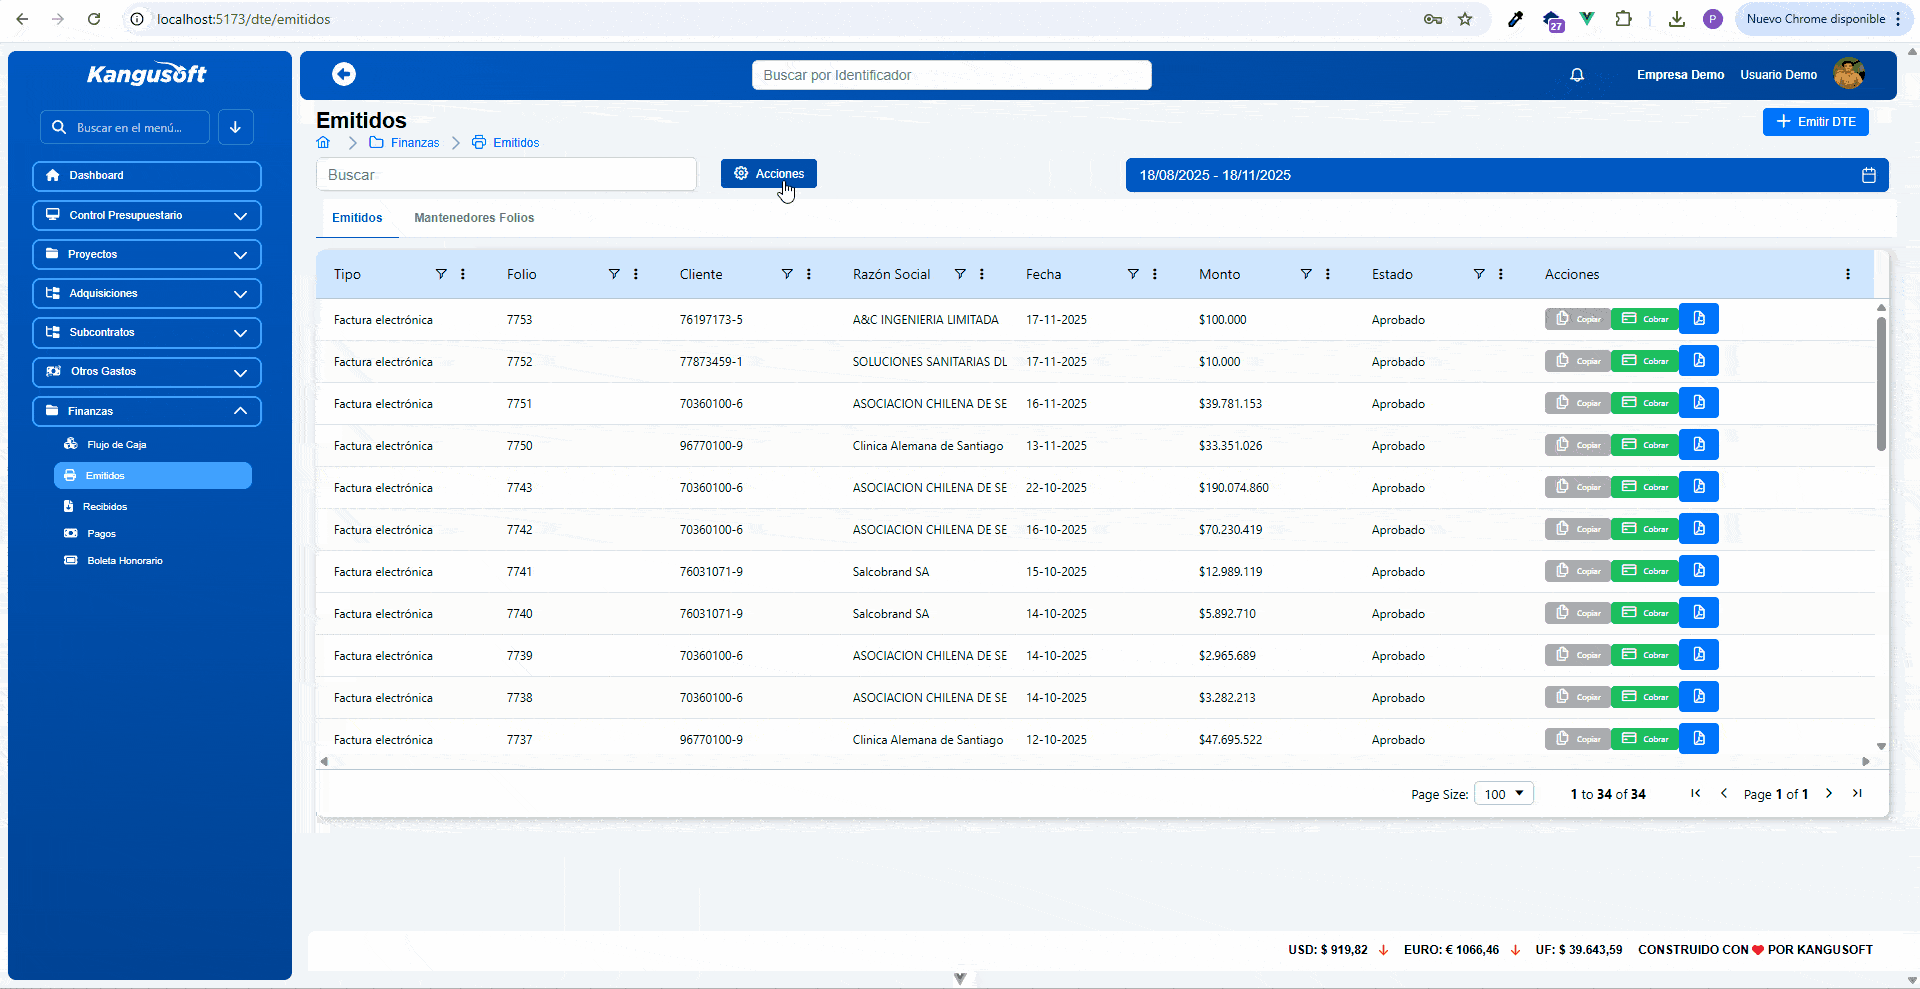Screen dimensions: 1920x989
Task: Open filter for the Razón Social column
Action: coord(960,274)
